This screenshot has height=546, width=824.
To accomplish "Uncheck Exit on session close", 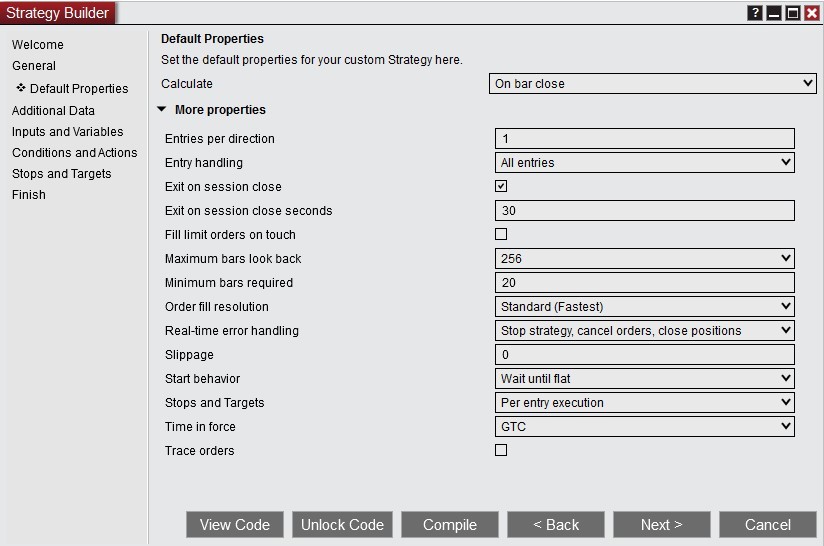I will (501, 186).
